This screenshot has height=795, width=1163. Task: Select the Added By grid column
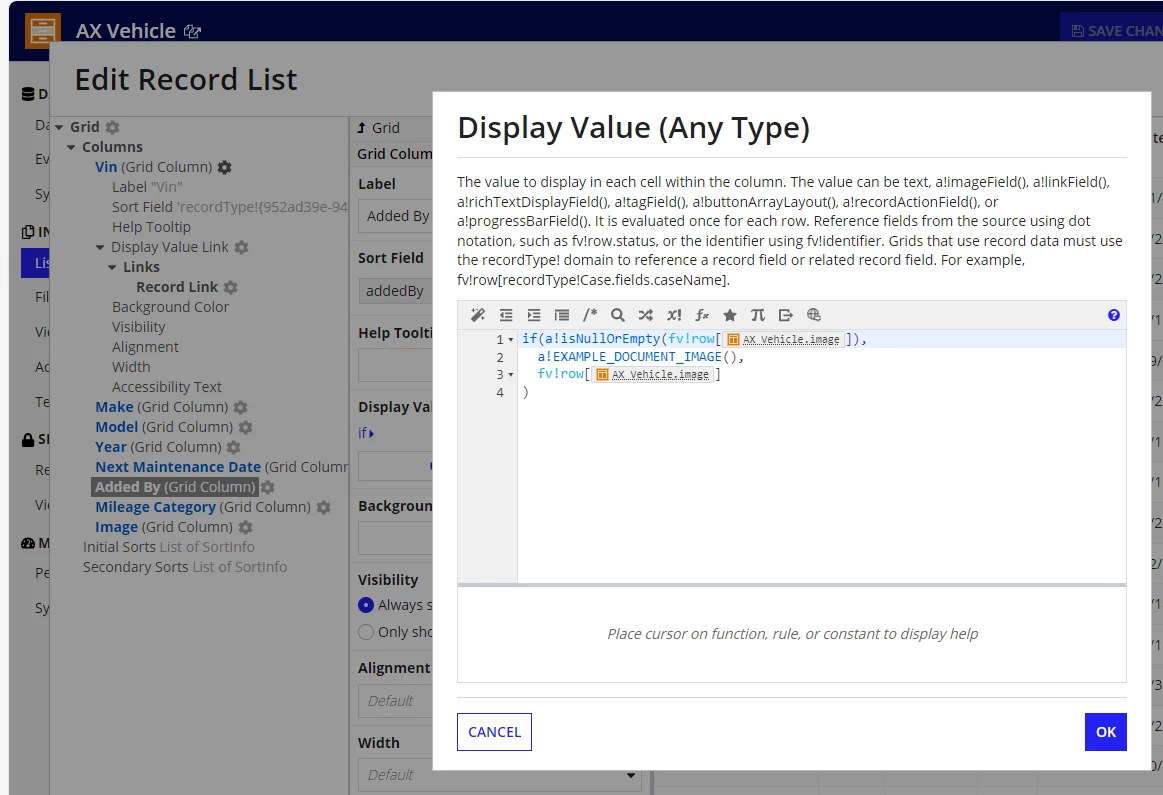click(174, 487)
